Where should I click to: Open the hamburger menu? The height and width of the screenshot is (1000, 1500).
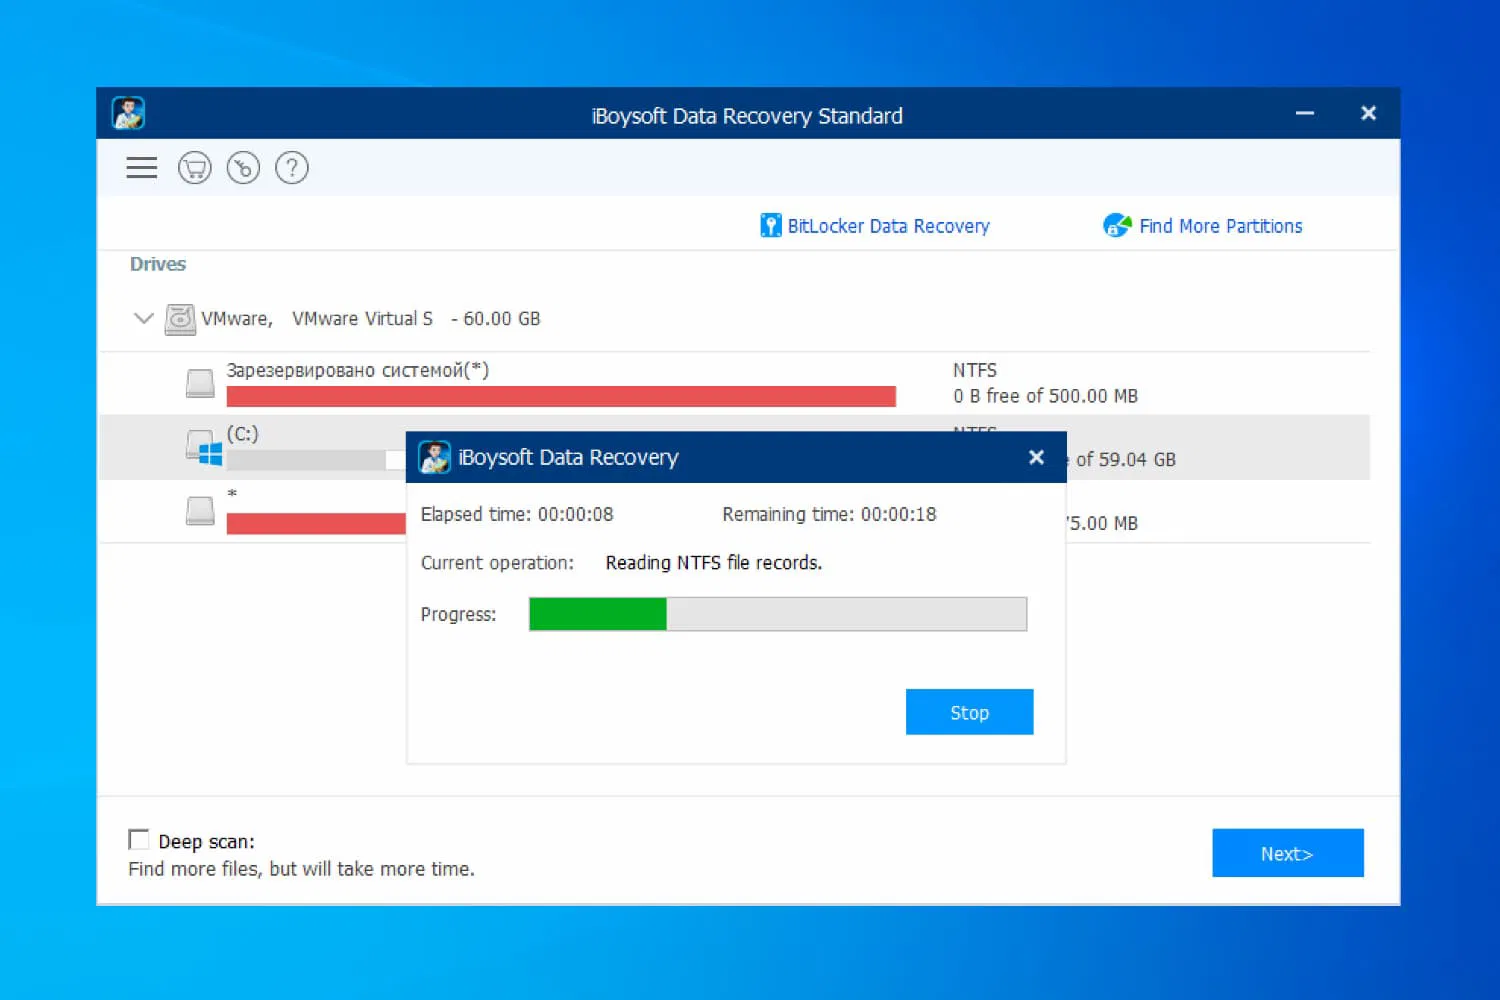(x=141, y=167)
